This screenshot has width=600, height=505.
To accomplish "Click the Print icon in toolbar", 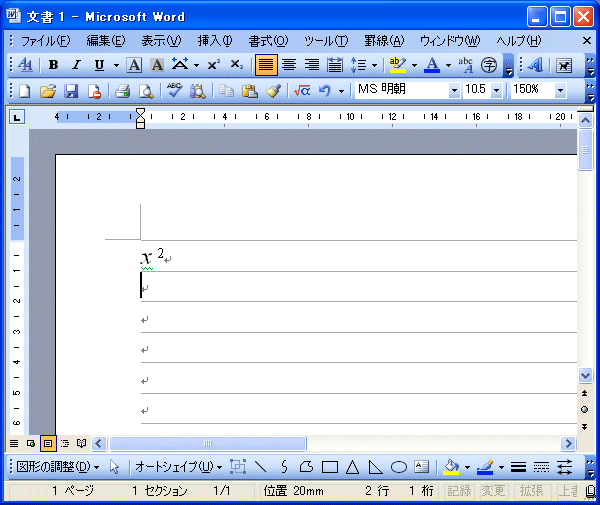I will pyautogui.click(x=122, y=91).
